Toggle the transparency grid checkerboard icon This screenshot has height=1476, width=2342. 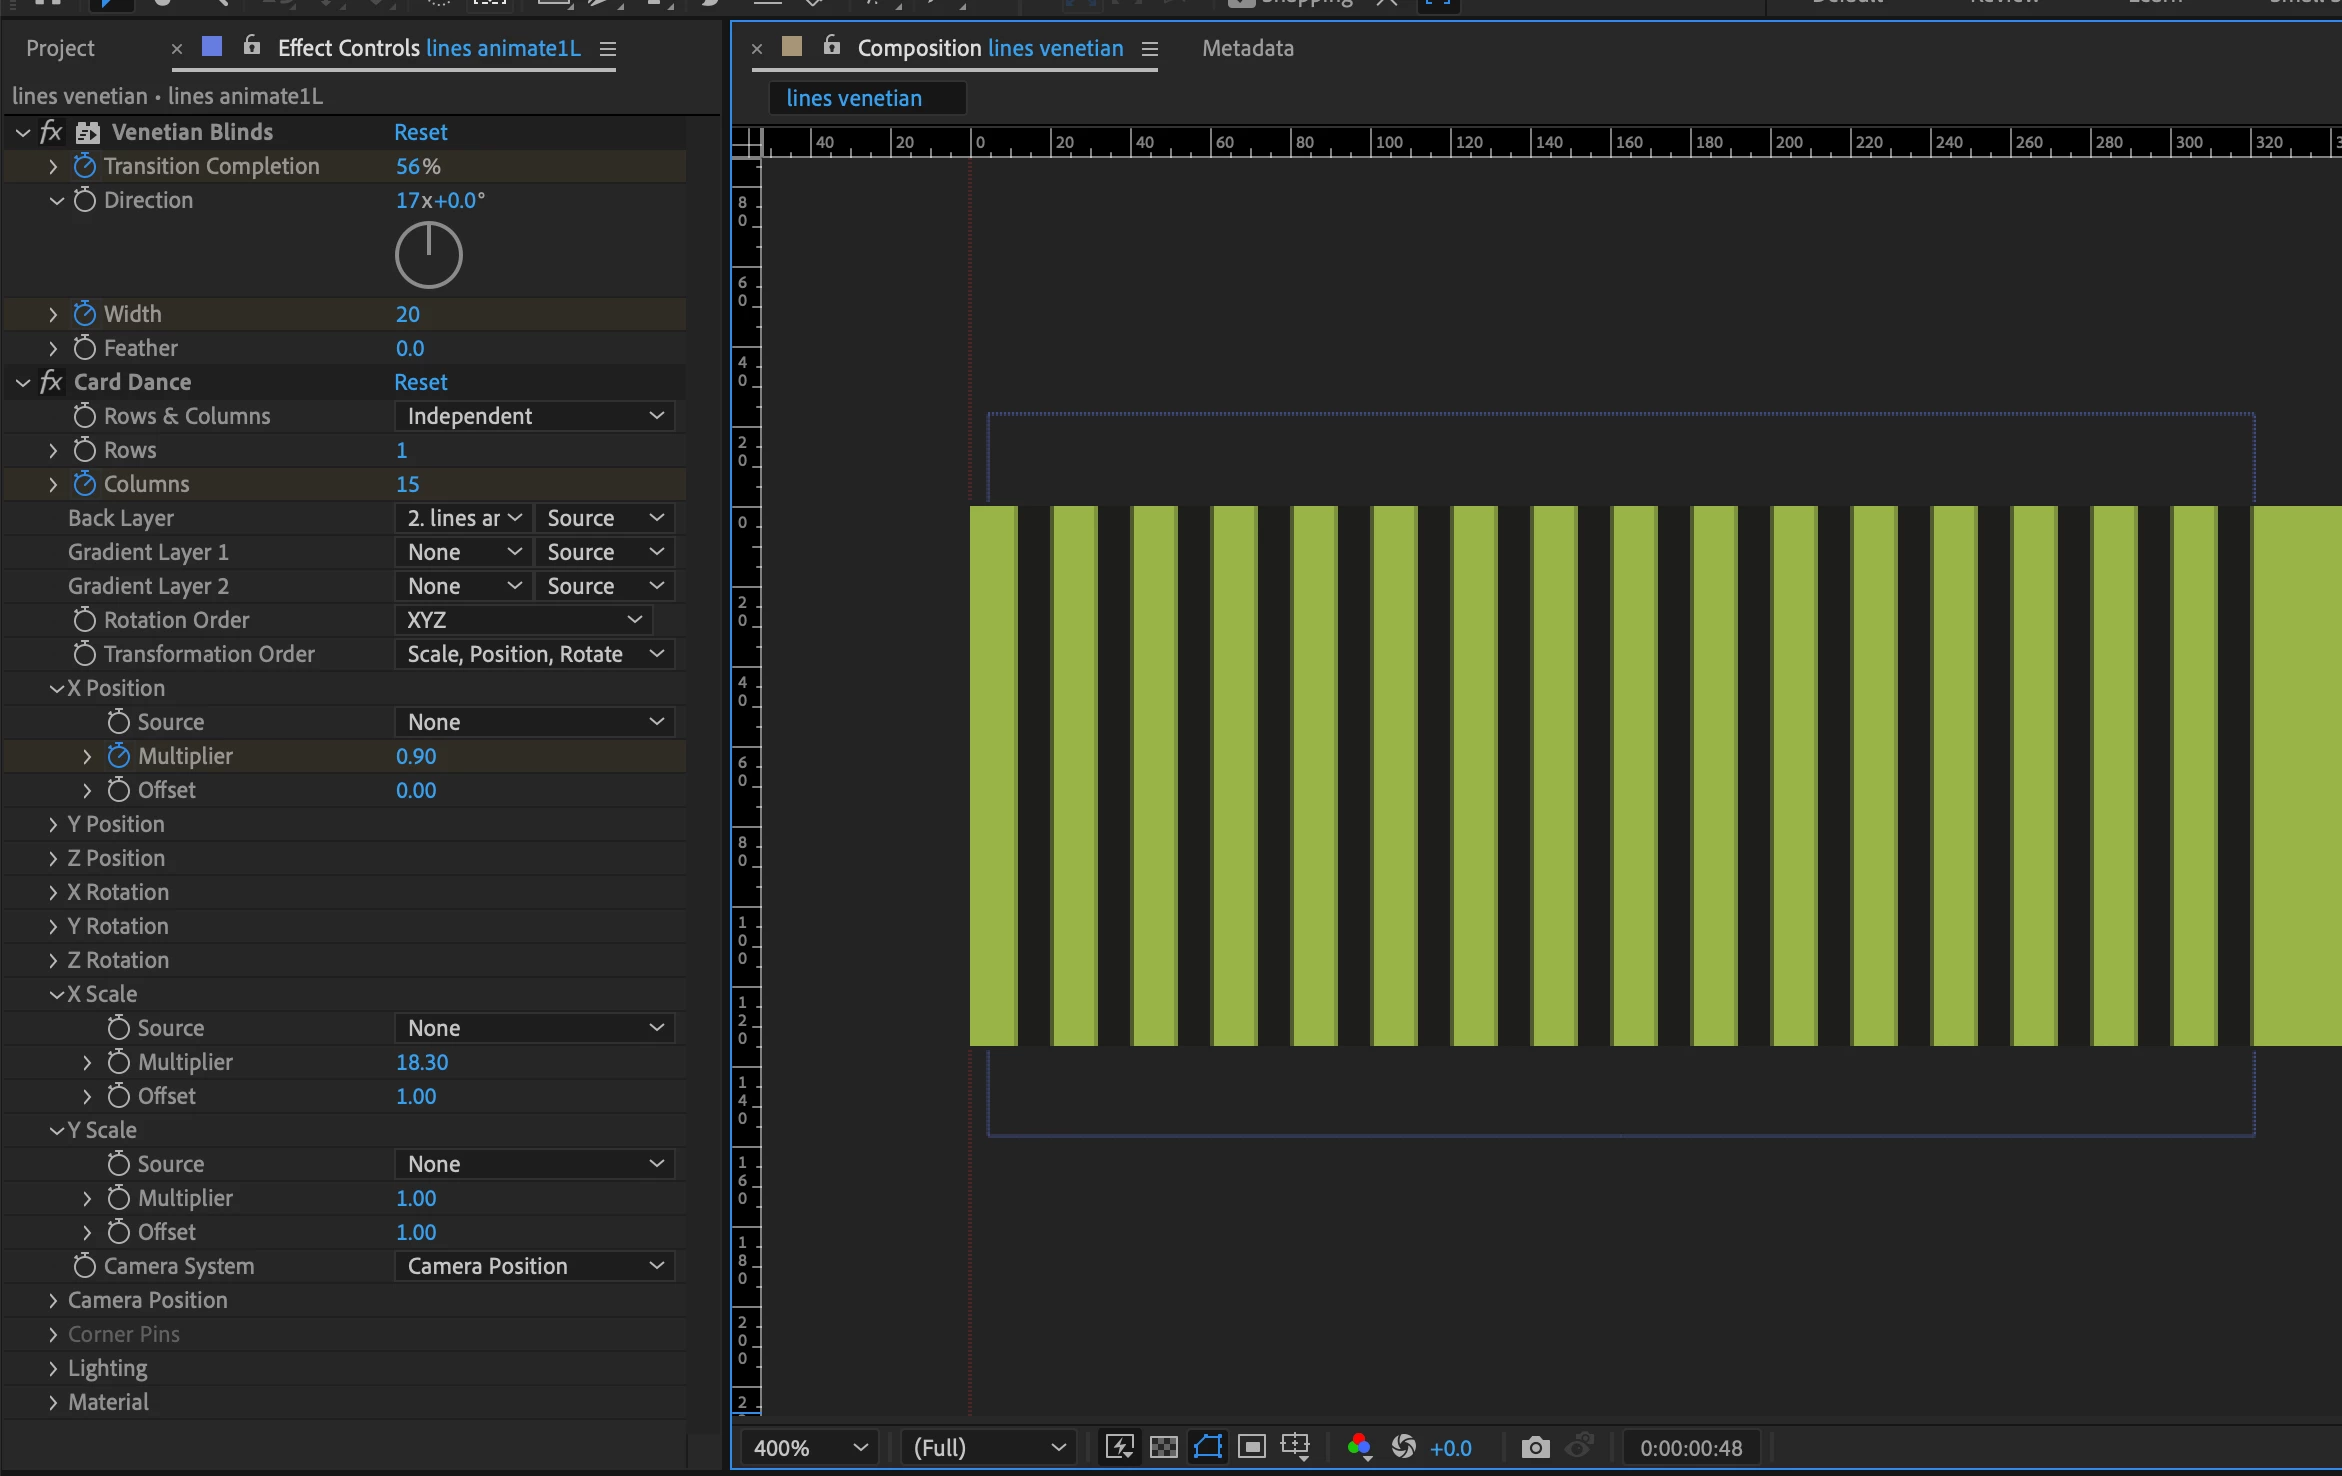coord(1163,1447)
